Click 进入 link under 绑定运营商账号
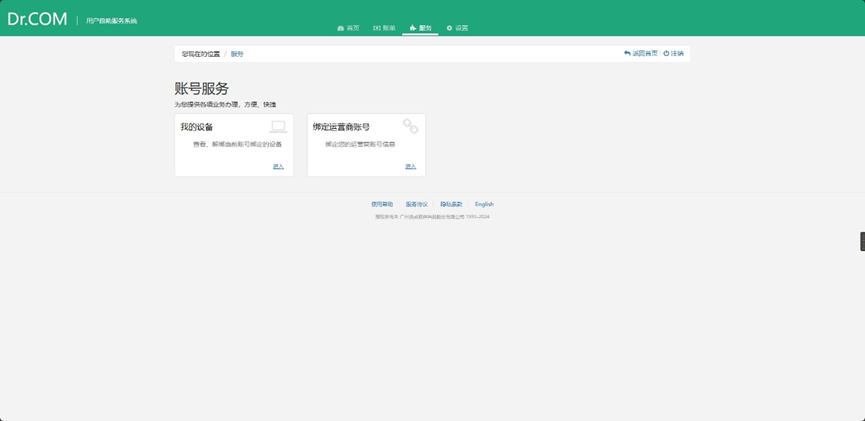The image size is (865, 421). (x=410, y=167)
